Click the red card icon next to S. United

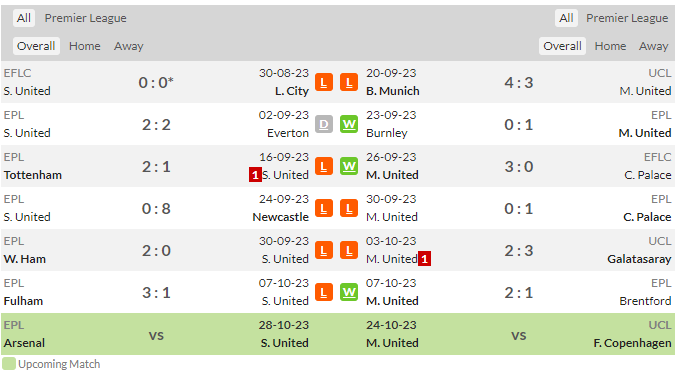point(255,175)
